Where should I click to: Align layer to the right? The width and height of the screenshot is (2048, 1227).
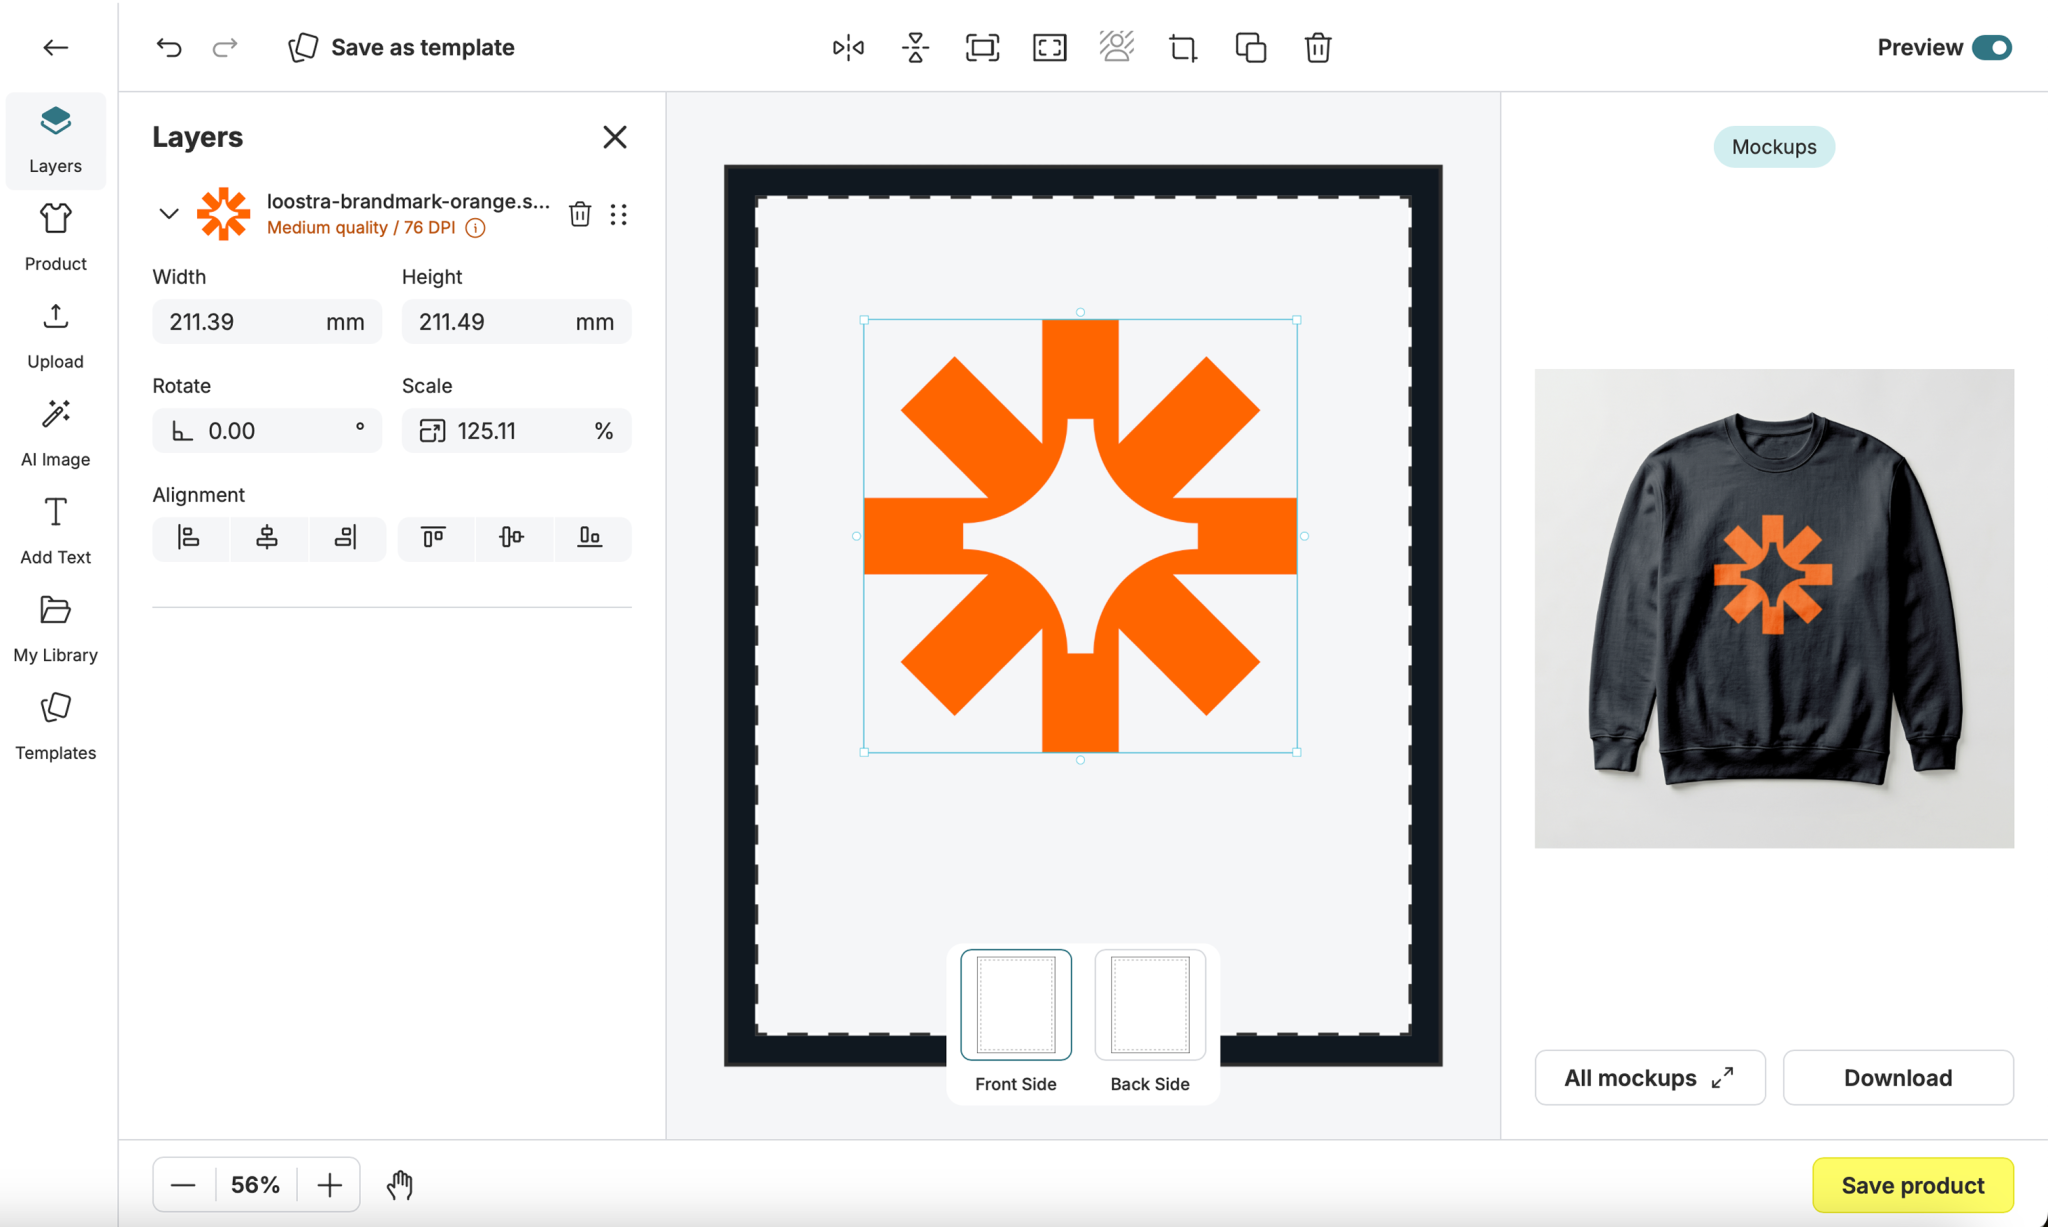(346, 538)
